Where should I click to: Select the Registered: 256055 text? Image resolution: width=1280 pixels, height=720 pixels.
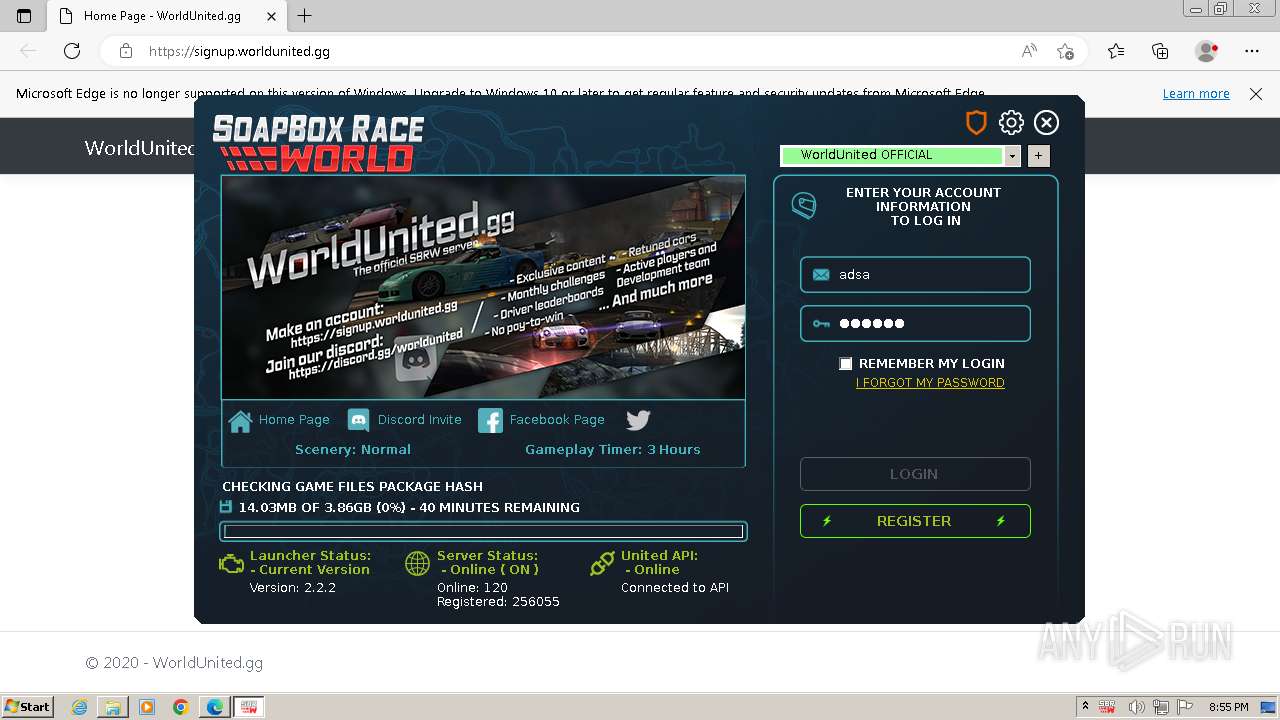click(x=498, y=602)
